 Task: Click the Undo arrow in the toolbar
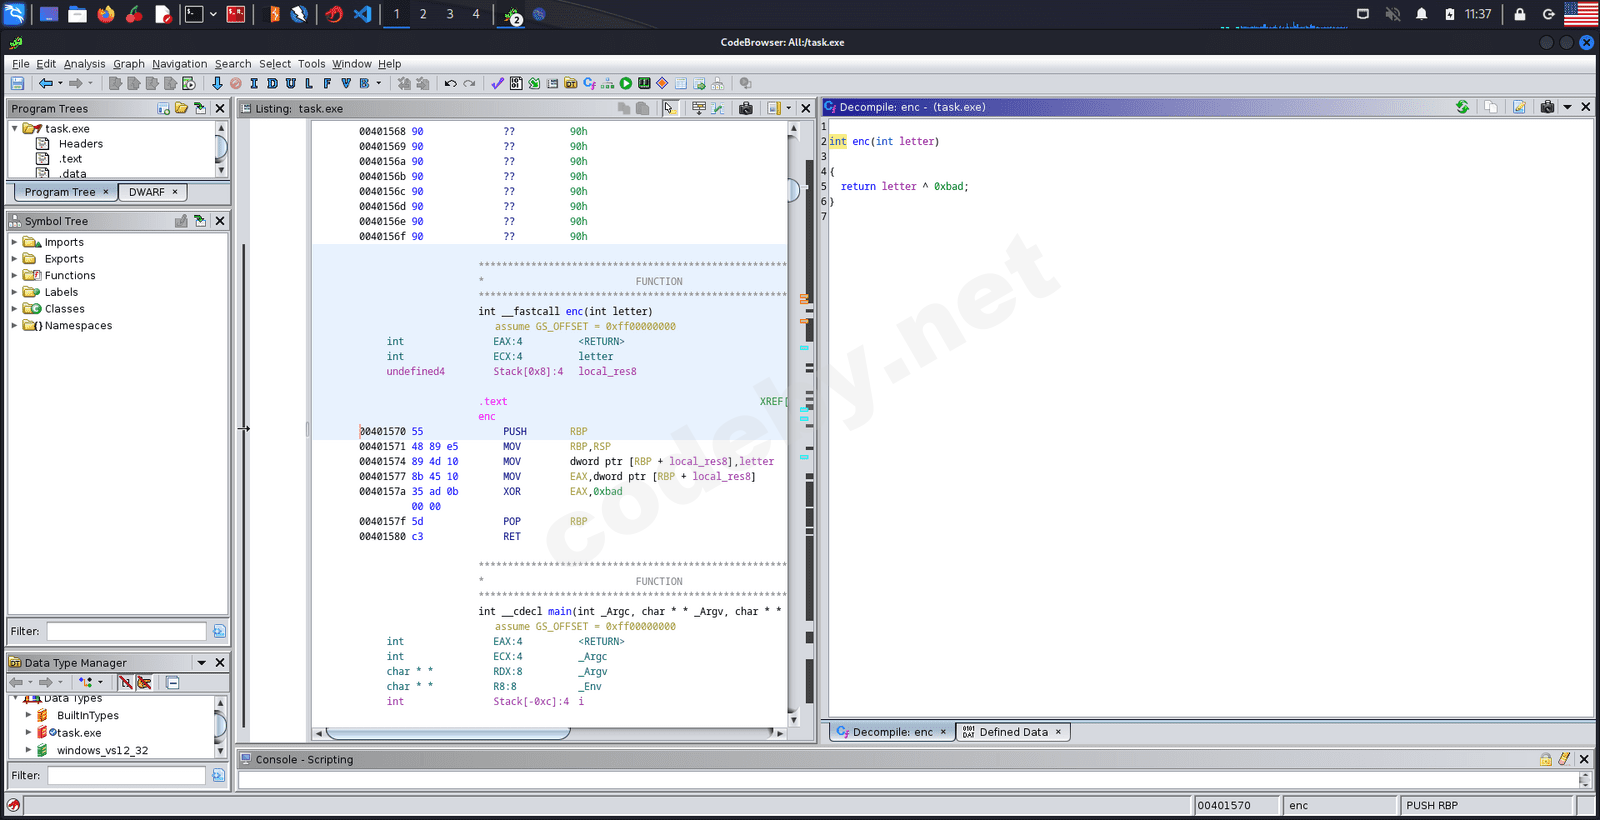(x=451, y=84)
